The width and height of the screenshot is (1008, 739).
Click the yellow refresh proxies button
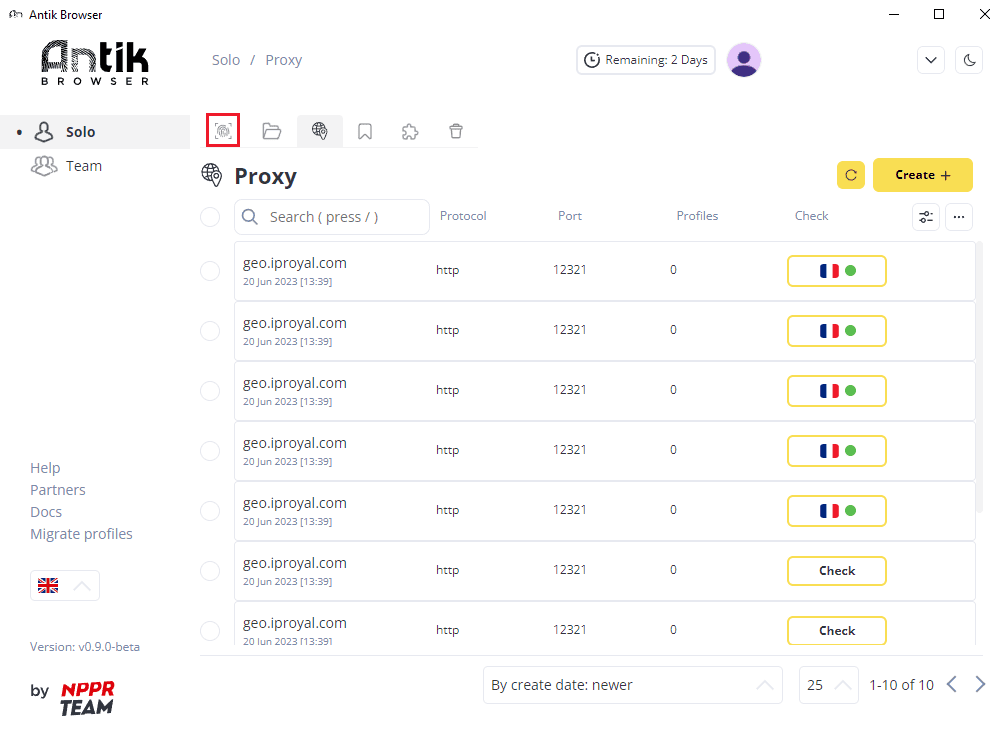point(850,175)
